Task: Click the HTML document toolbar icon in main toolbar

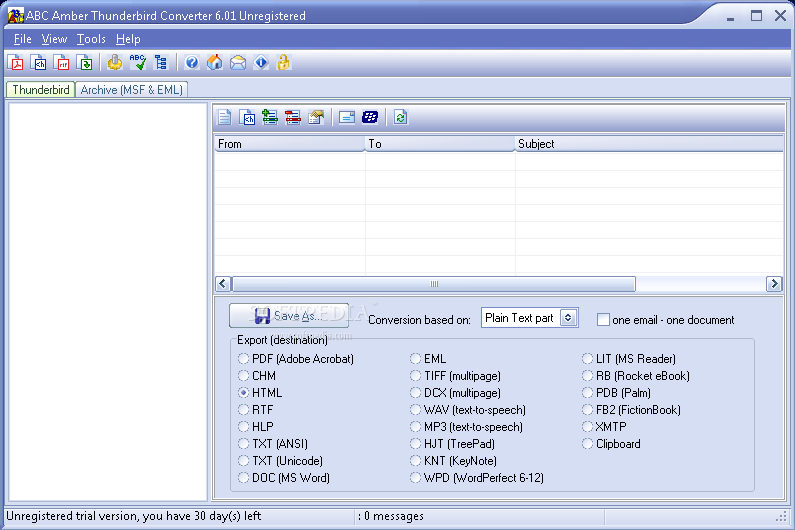Action: click(x=39, y=62)
